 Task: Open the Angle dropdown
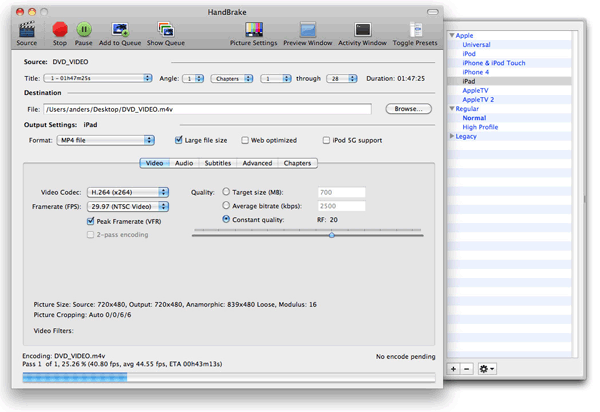(193, 78)
